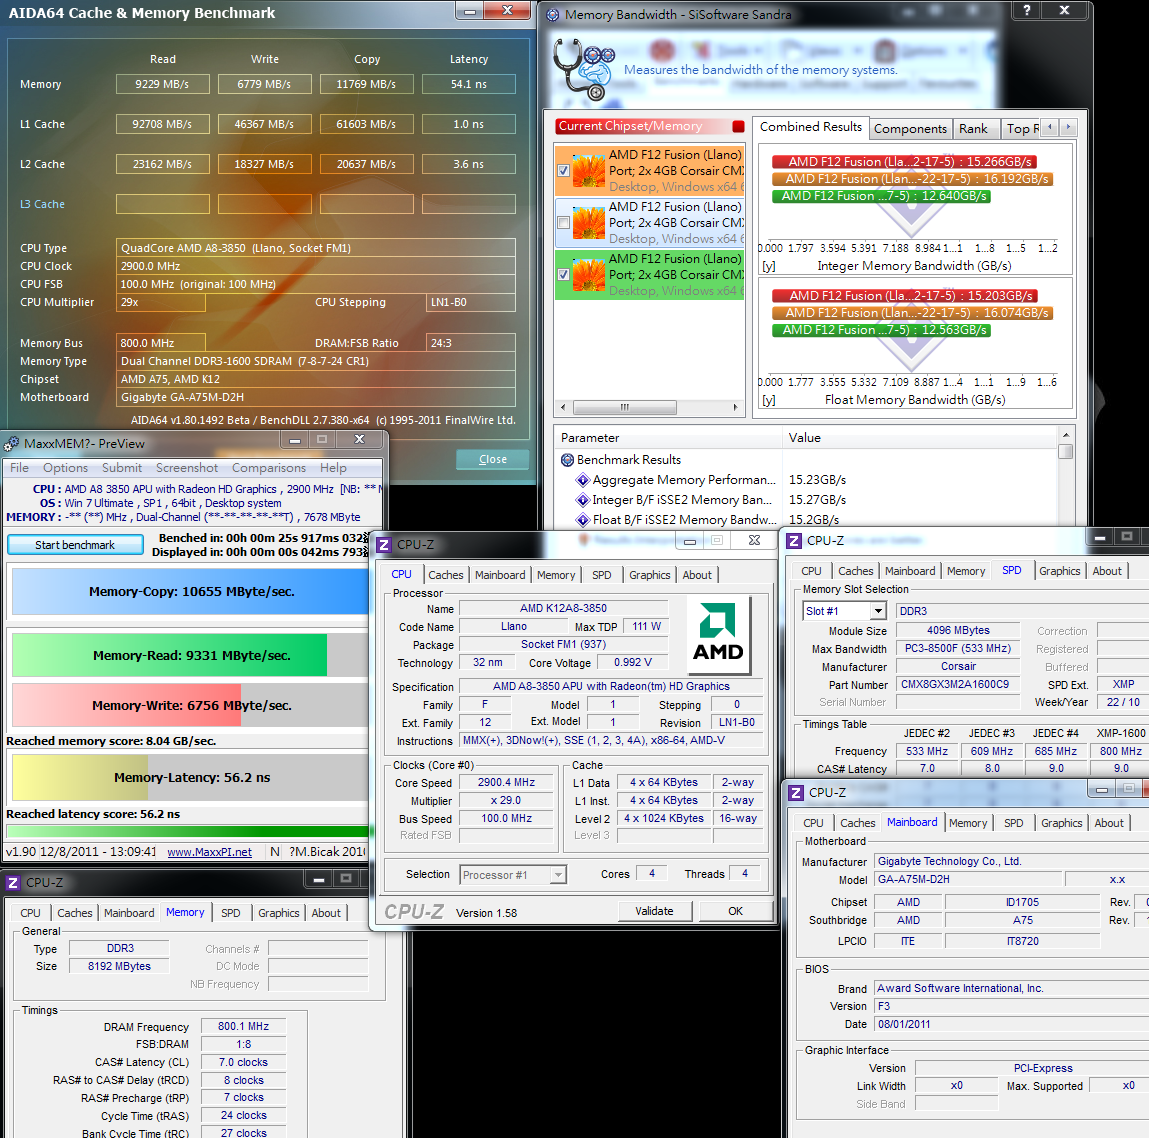Click the MaxxMEM title bar app icon
This screenshot has width=1149, height=1138.
coord(12,443)
